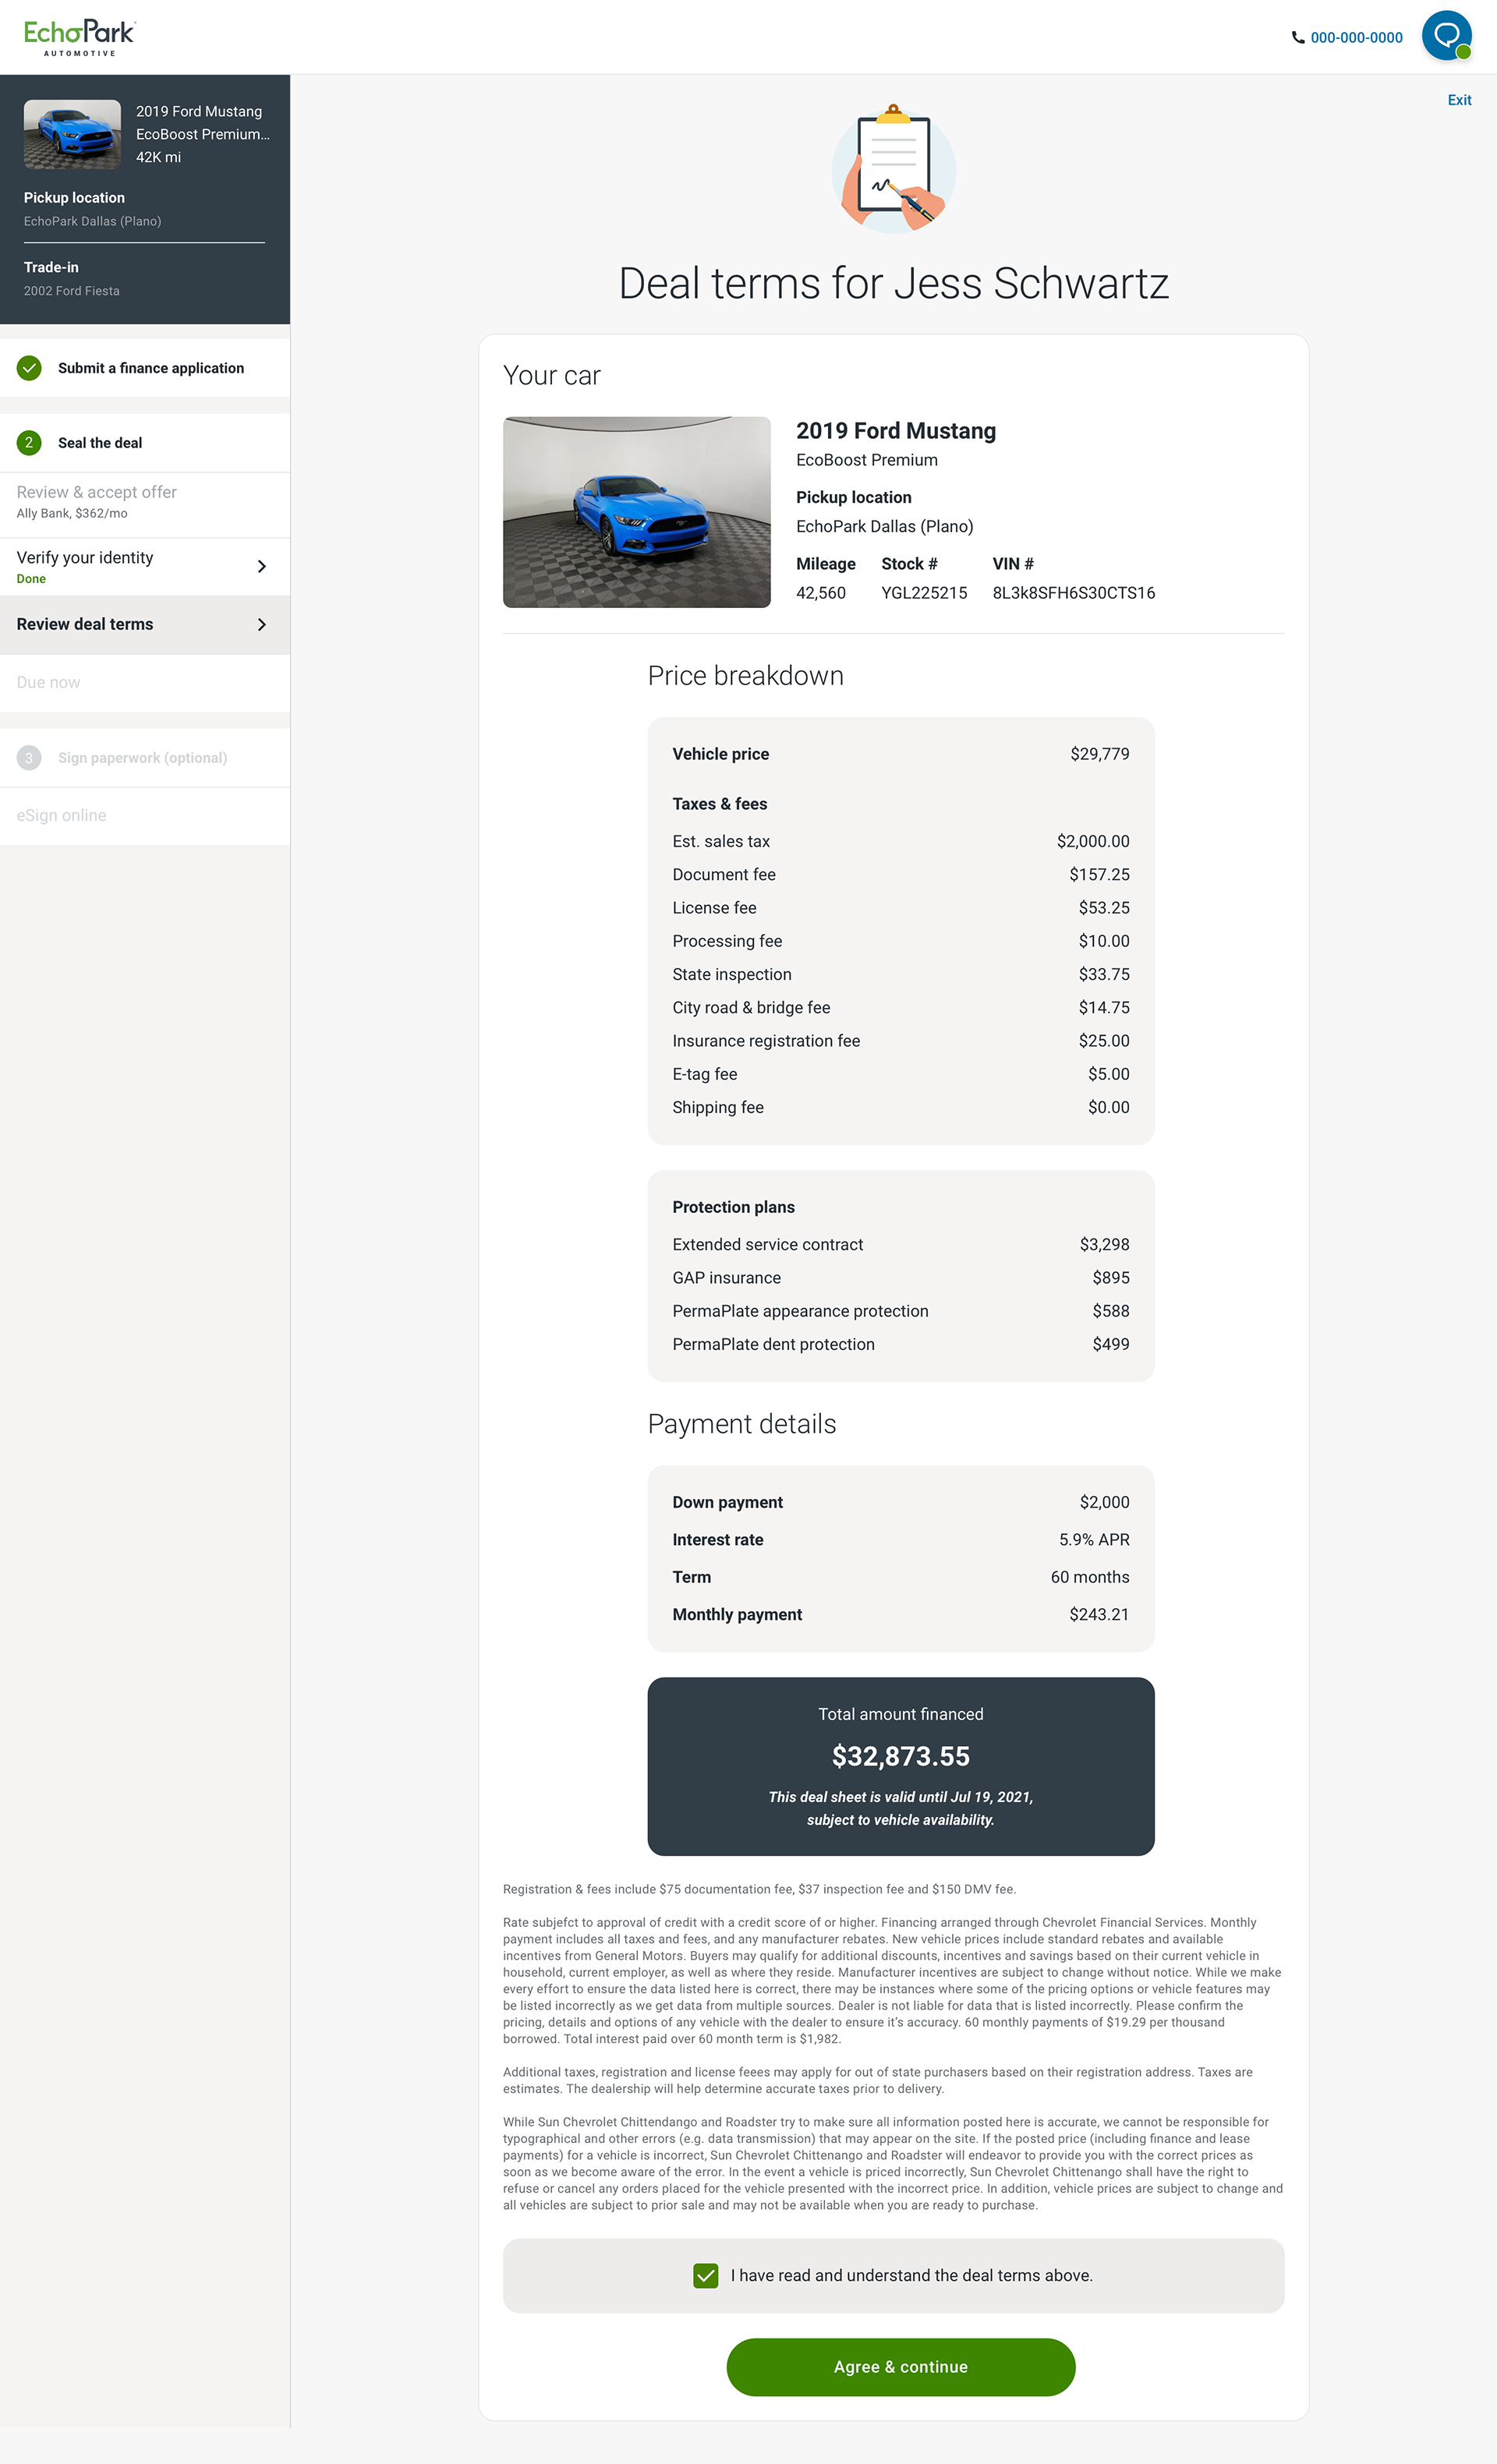1497x2464 pixels.
Task: Select the Review deal terms item
Action: tap(145, 625)
